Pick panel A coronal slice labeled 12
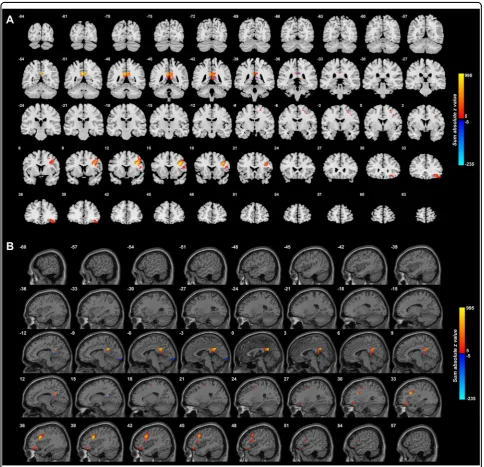Image resolution: width=484 pixels, height=467 pixels. pos(126,167)
